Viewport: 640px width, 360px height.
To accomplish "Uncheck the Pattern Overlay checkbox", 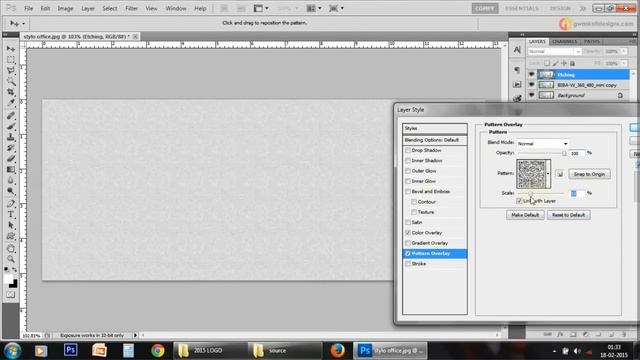I will pyautogui.click(x=408, y=253).
